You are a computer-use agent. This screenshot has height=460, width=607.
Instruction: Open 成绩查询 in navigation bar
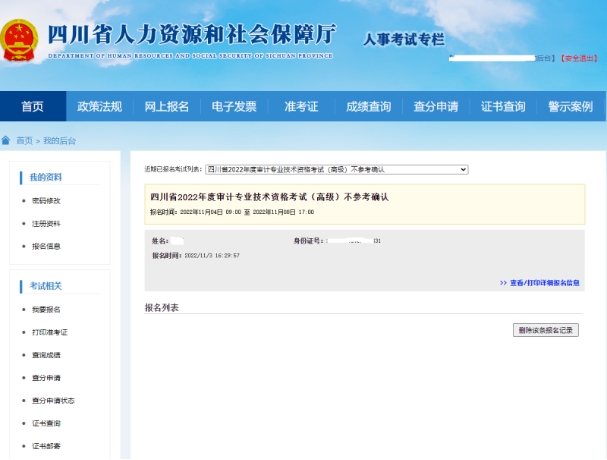coord(368,107)
